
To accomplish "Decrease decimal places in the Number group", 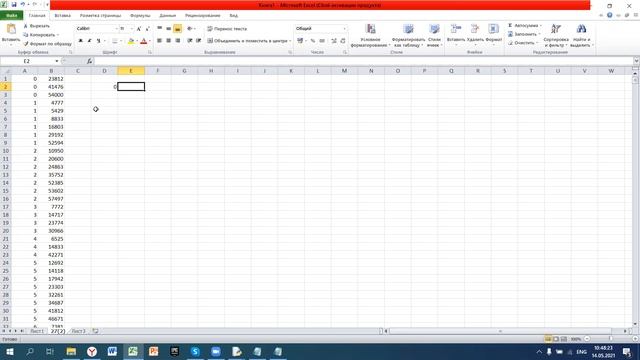I will 343,40.
